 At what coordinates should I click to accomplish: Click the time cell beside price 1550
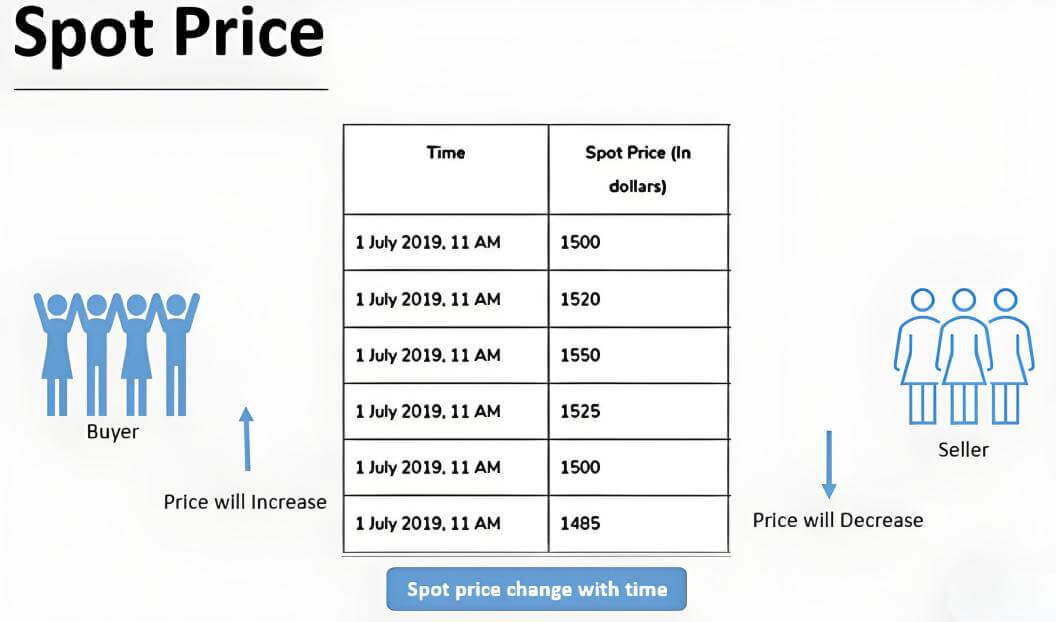[446, 355]
